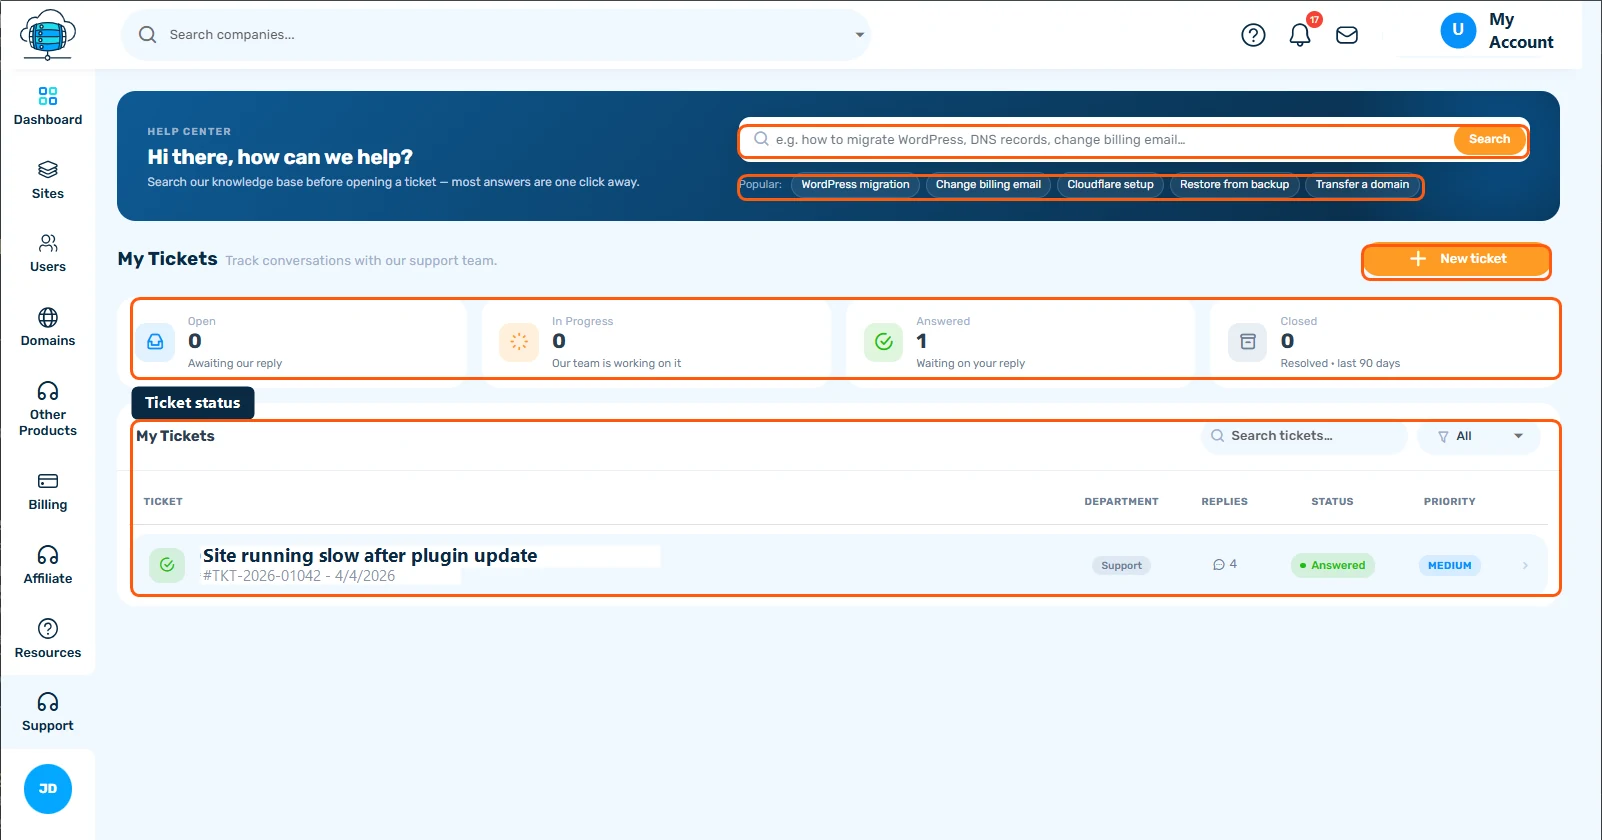1602x840 pixels.
Task: Click the TICKET column header
Action: (163, 502)
